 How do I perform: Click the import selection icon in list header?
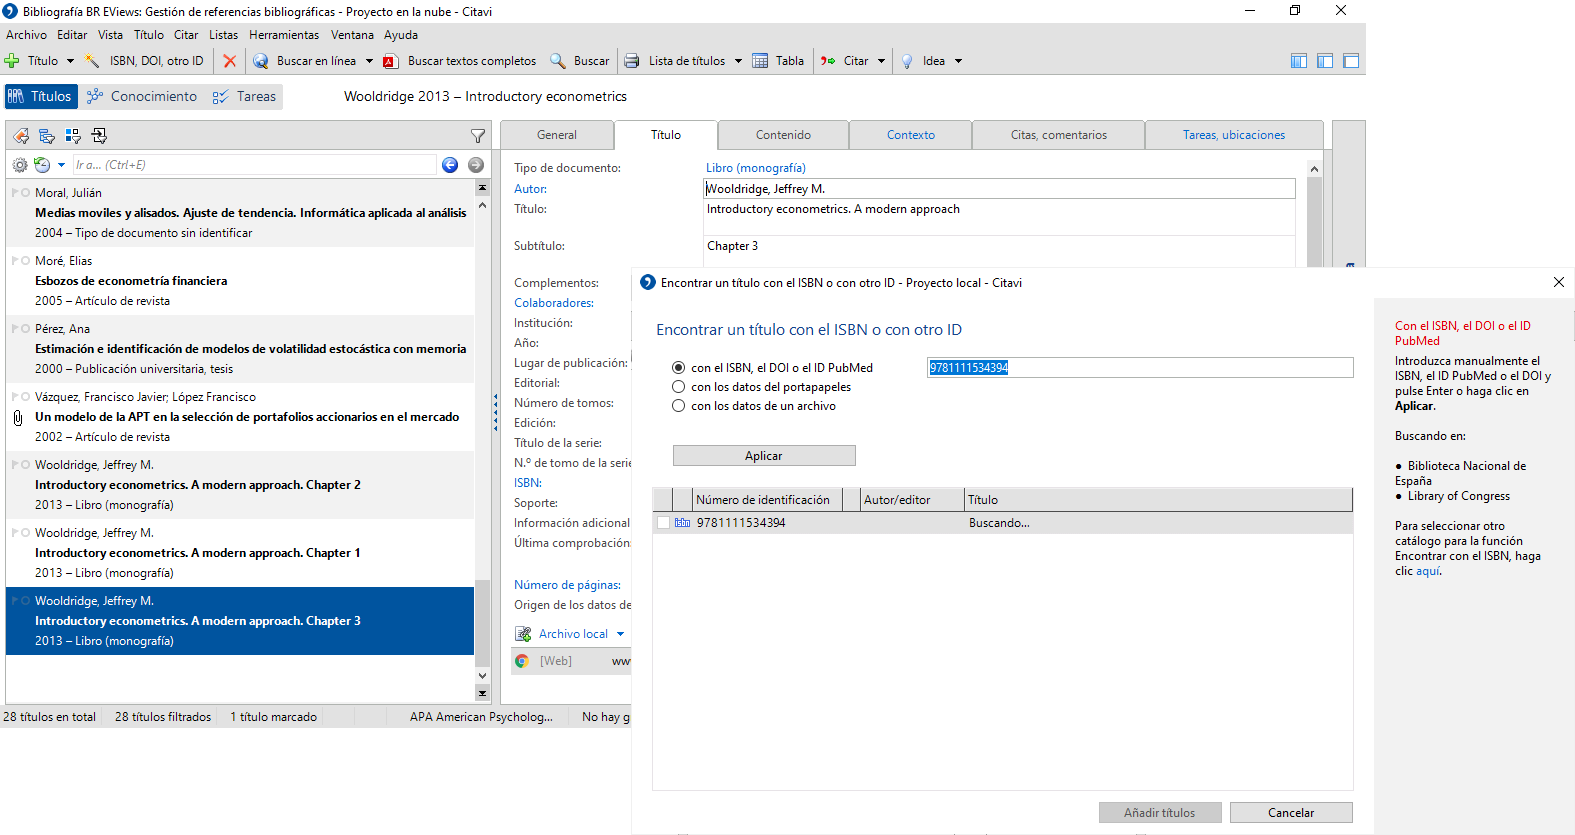tap(99, 136)
